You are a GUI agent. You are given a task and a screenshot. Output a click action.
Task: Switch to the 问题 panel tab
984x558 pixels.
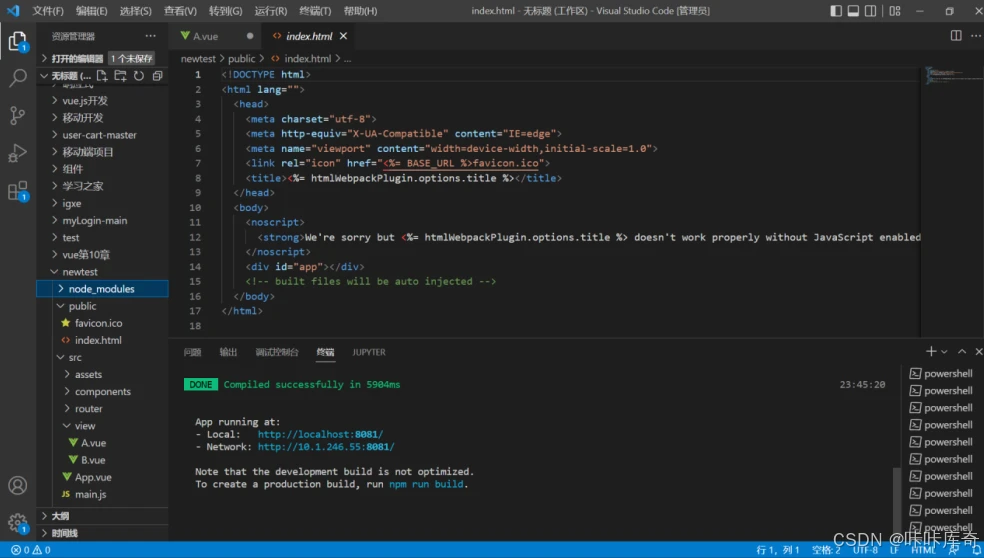tap(193, 352)
